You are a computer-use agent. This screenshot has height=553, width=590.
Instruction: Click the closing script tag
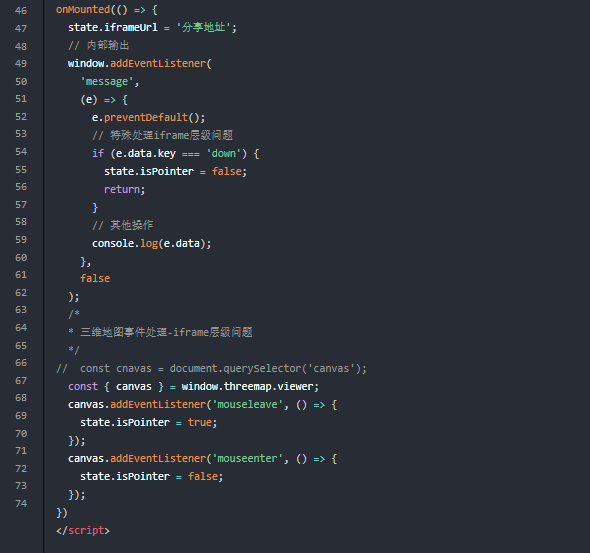pos(83,530)
